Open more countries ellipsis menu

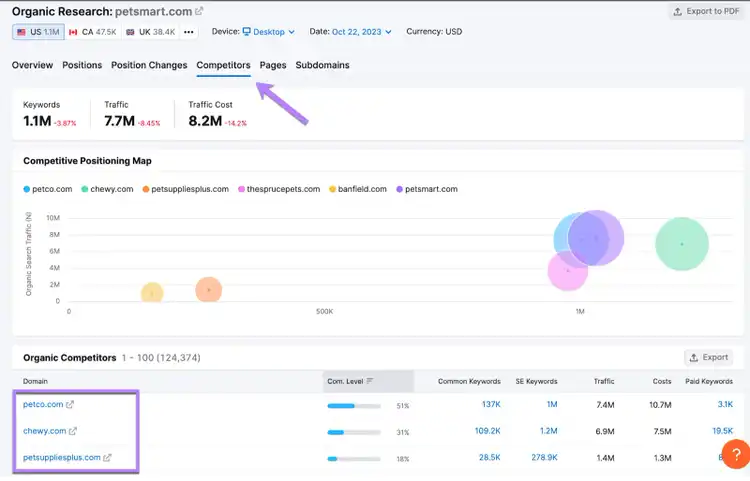pos(188,32)
